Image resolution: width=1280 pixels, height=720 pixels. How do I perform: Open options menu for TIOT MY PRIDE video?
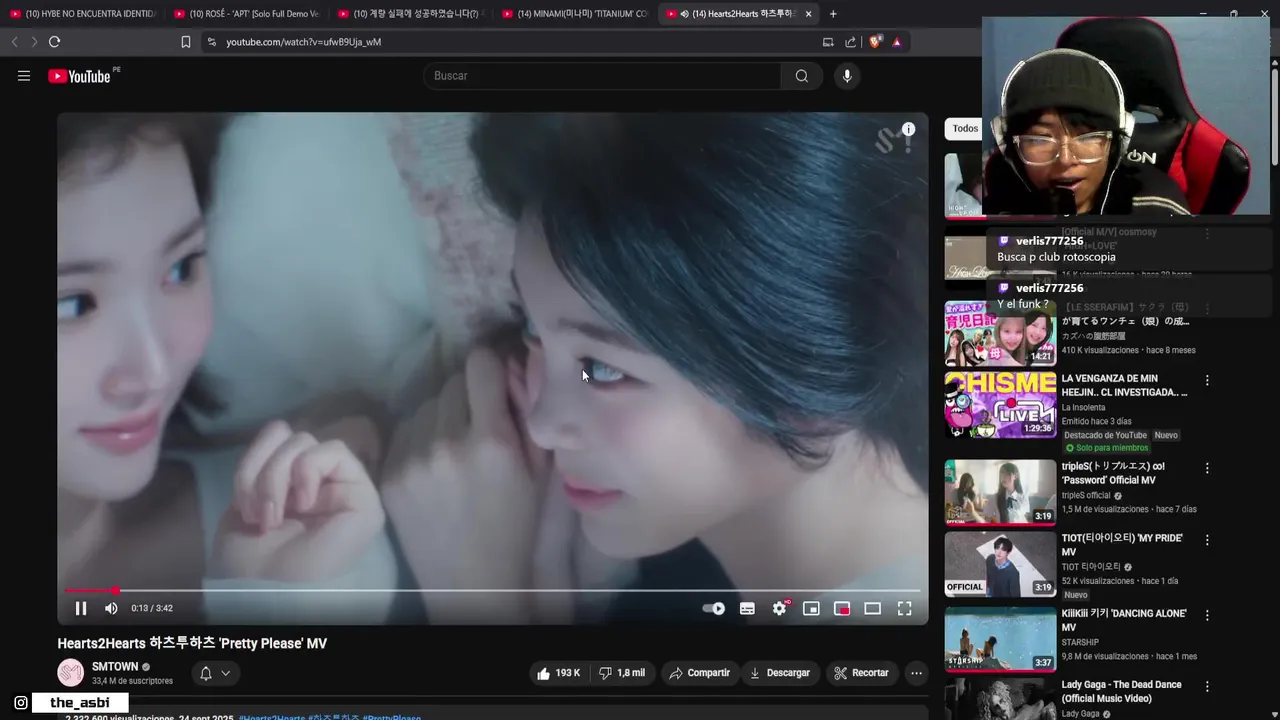pyautogui.click(x=1207, y=540)
